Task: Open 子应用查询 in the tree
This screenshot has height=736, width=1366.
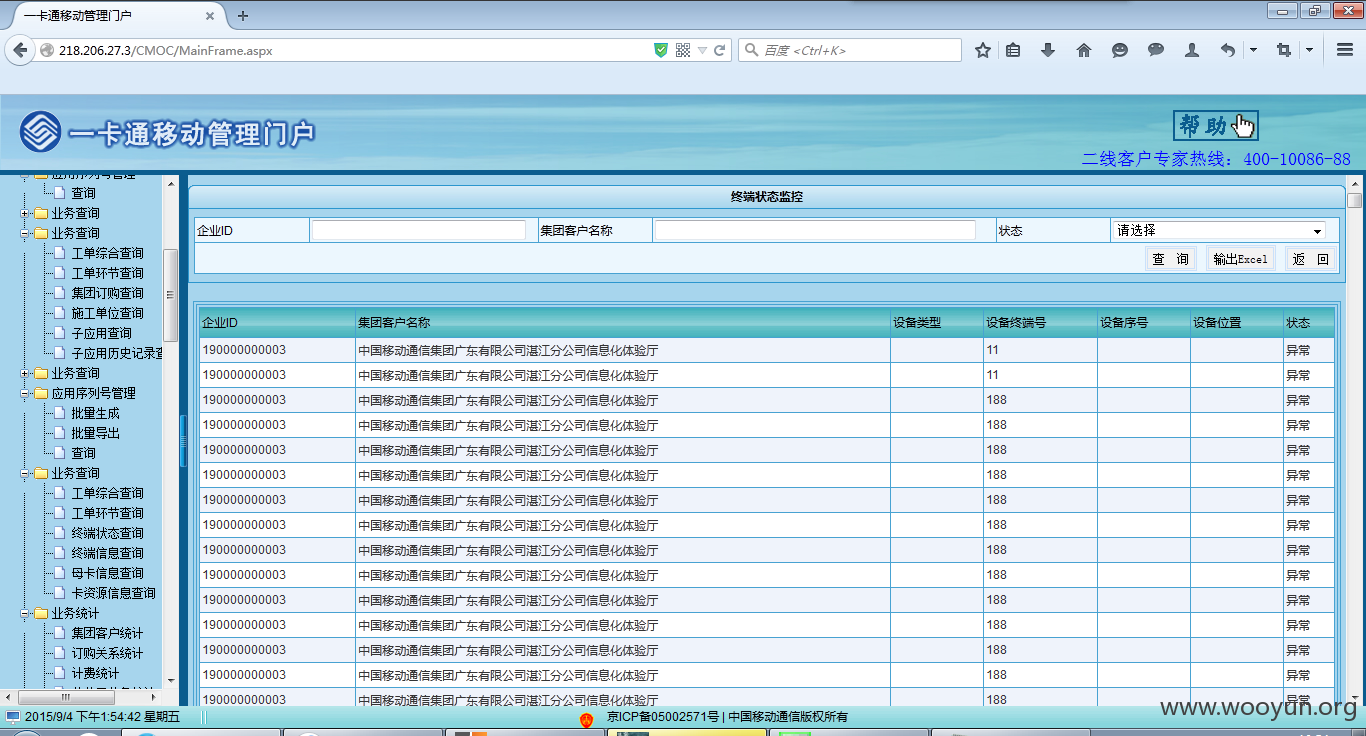Action: point(101,333)
